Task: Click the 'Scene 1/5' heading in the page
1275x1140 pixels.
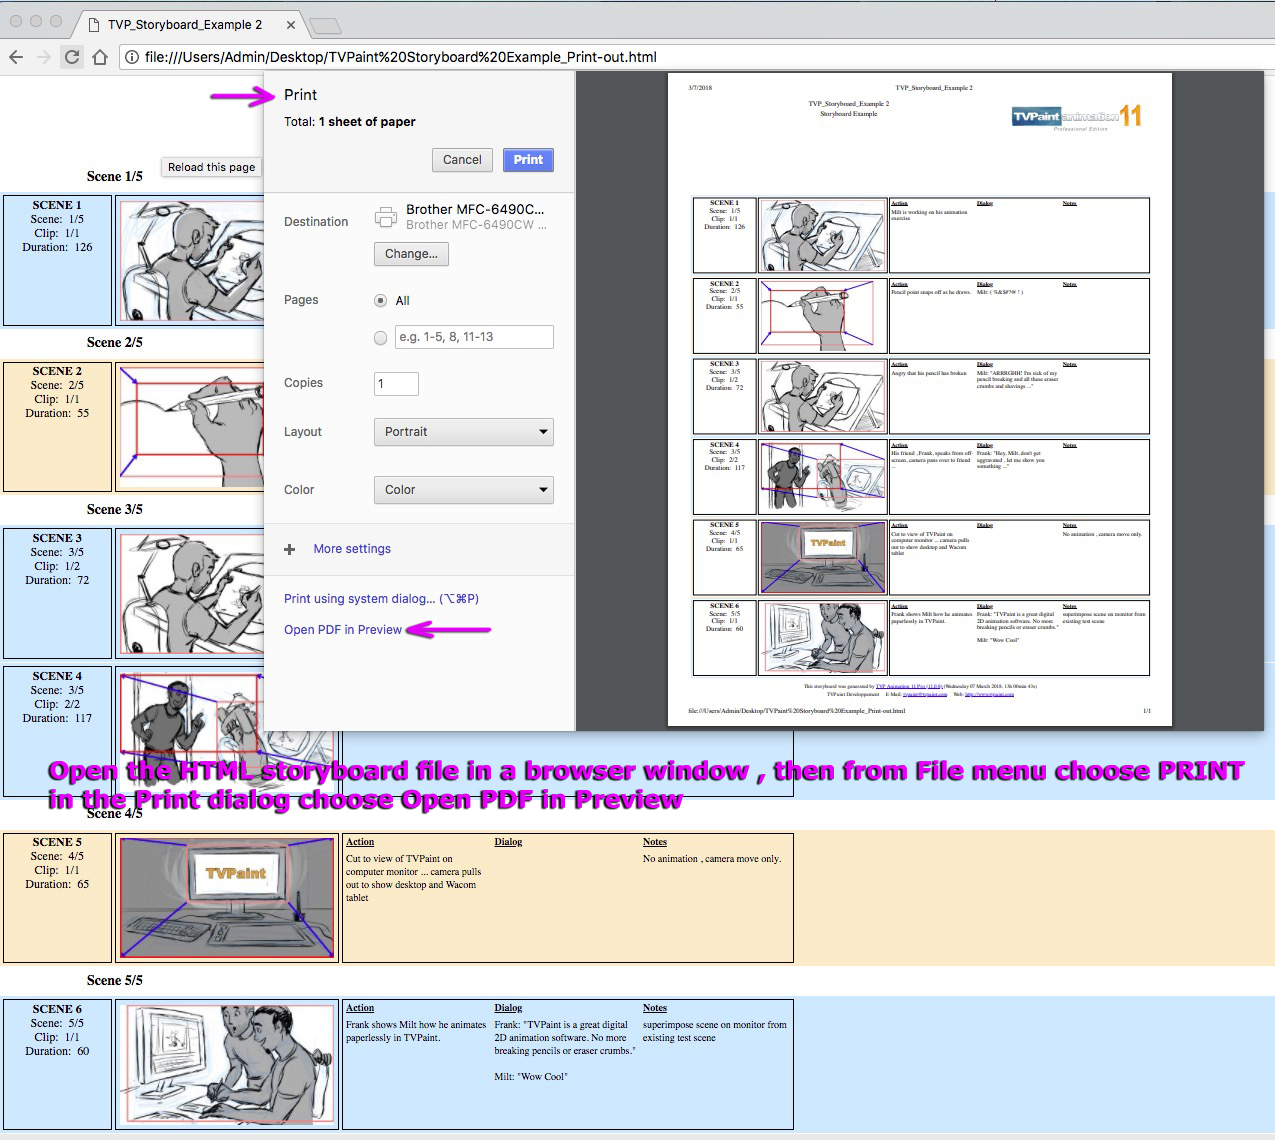Action: [115, 177]
